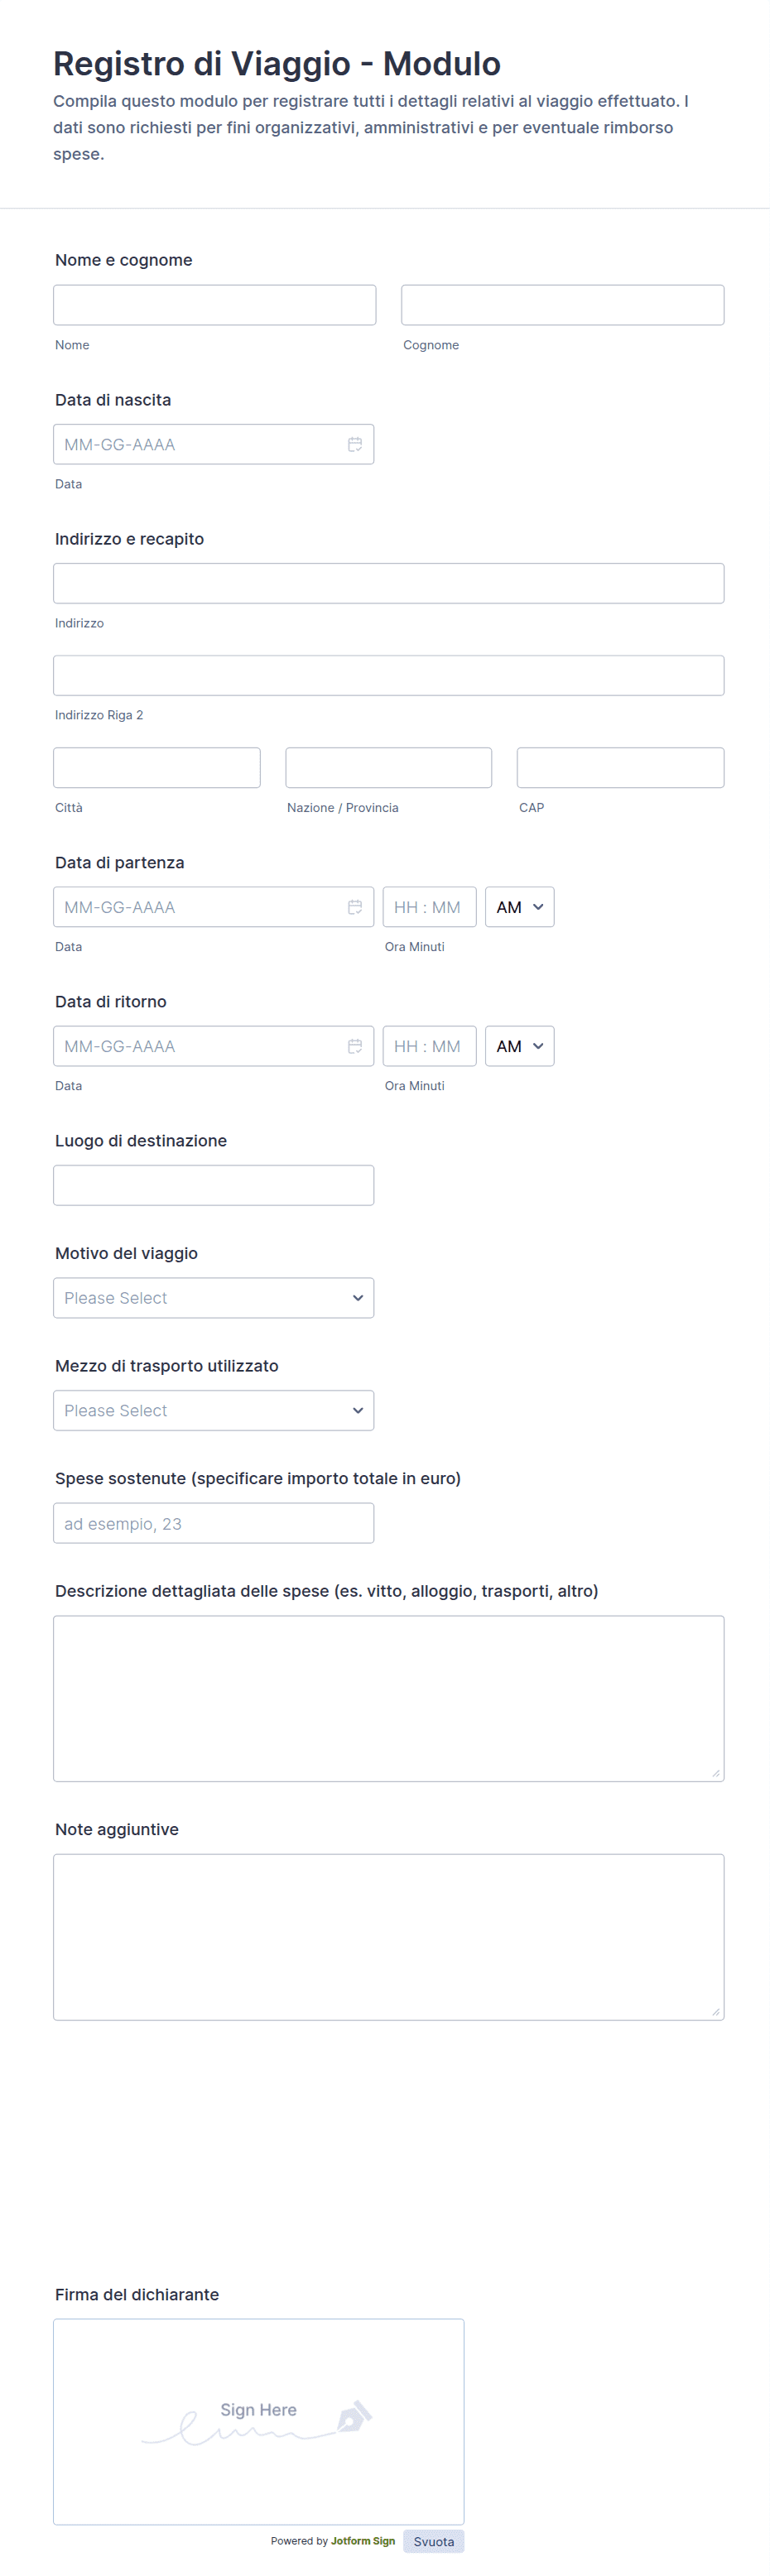770x2576 pixels.
Task: Click the Città input field
Action: (x=157, y=768)
